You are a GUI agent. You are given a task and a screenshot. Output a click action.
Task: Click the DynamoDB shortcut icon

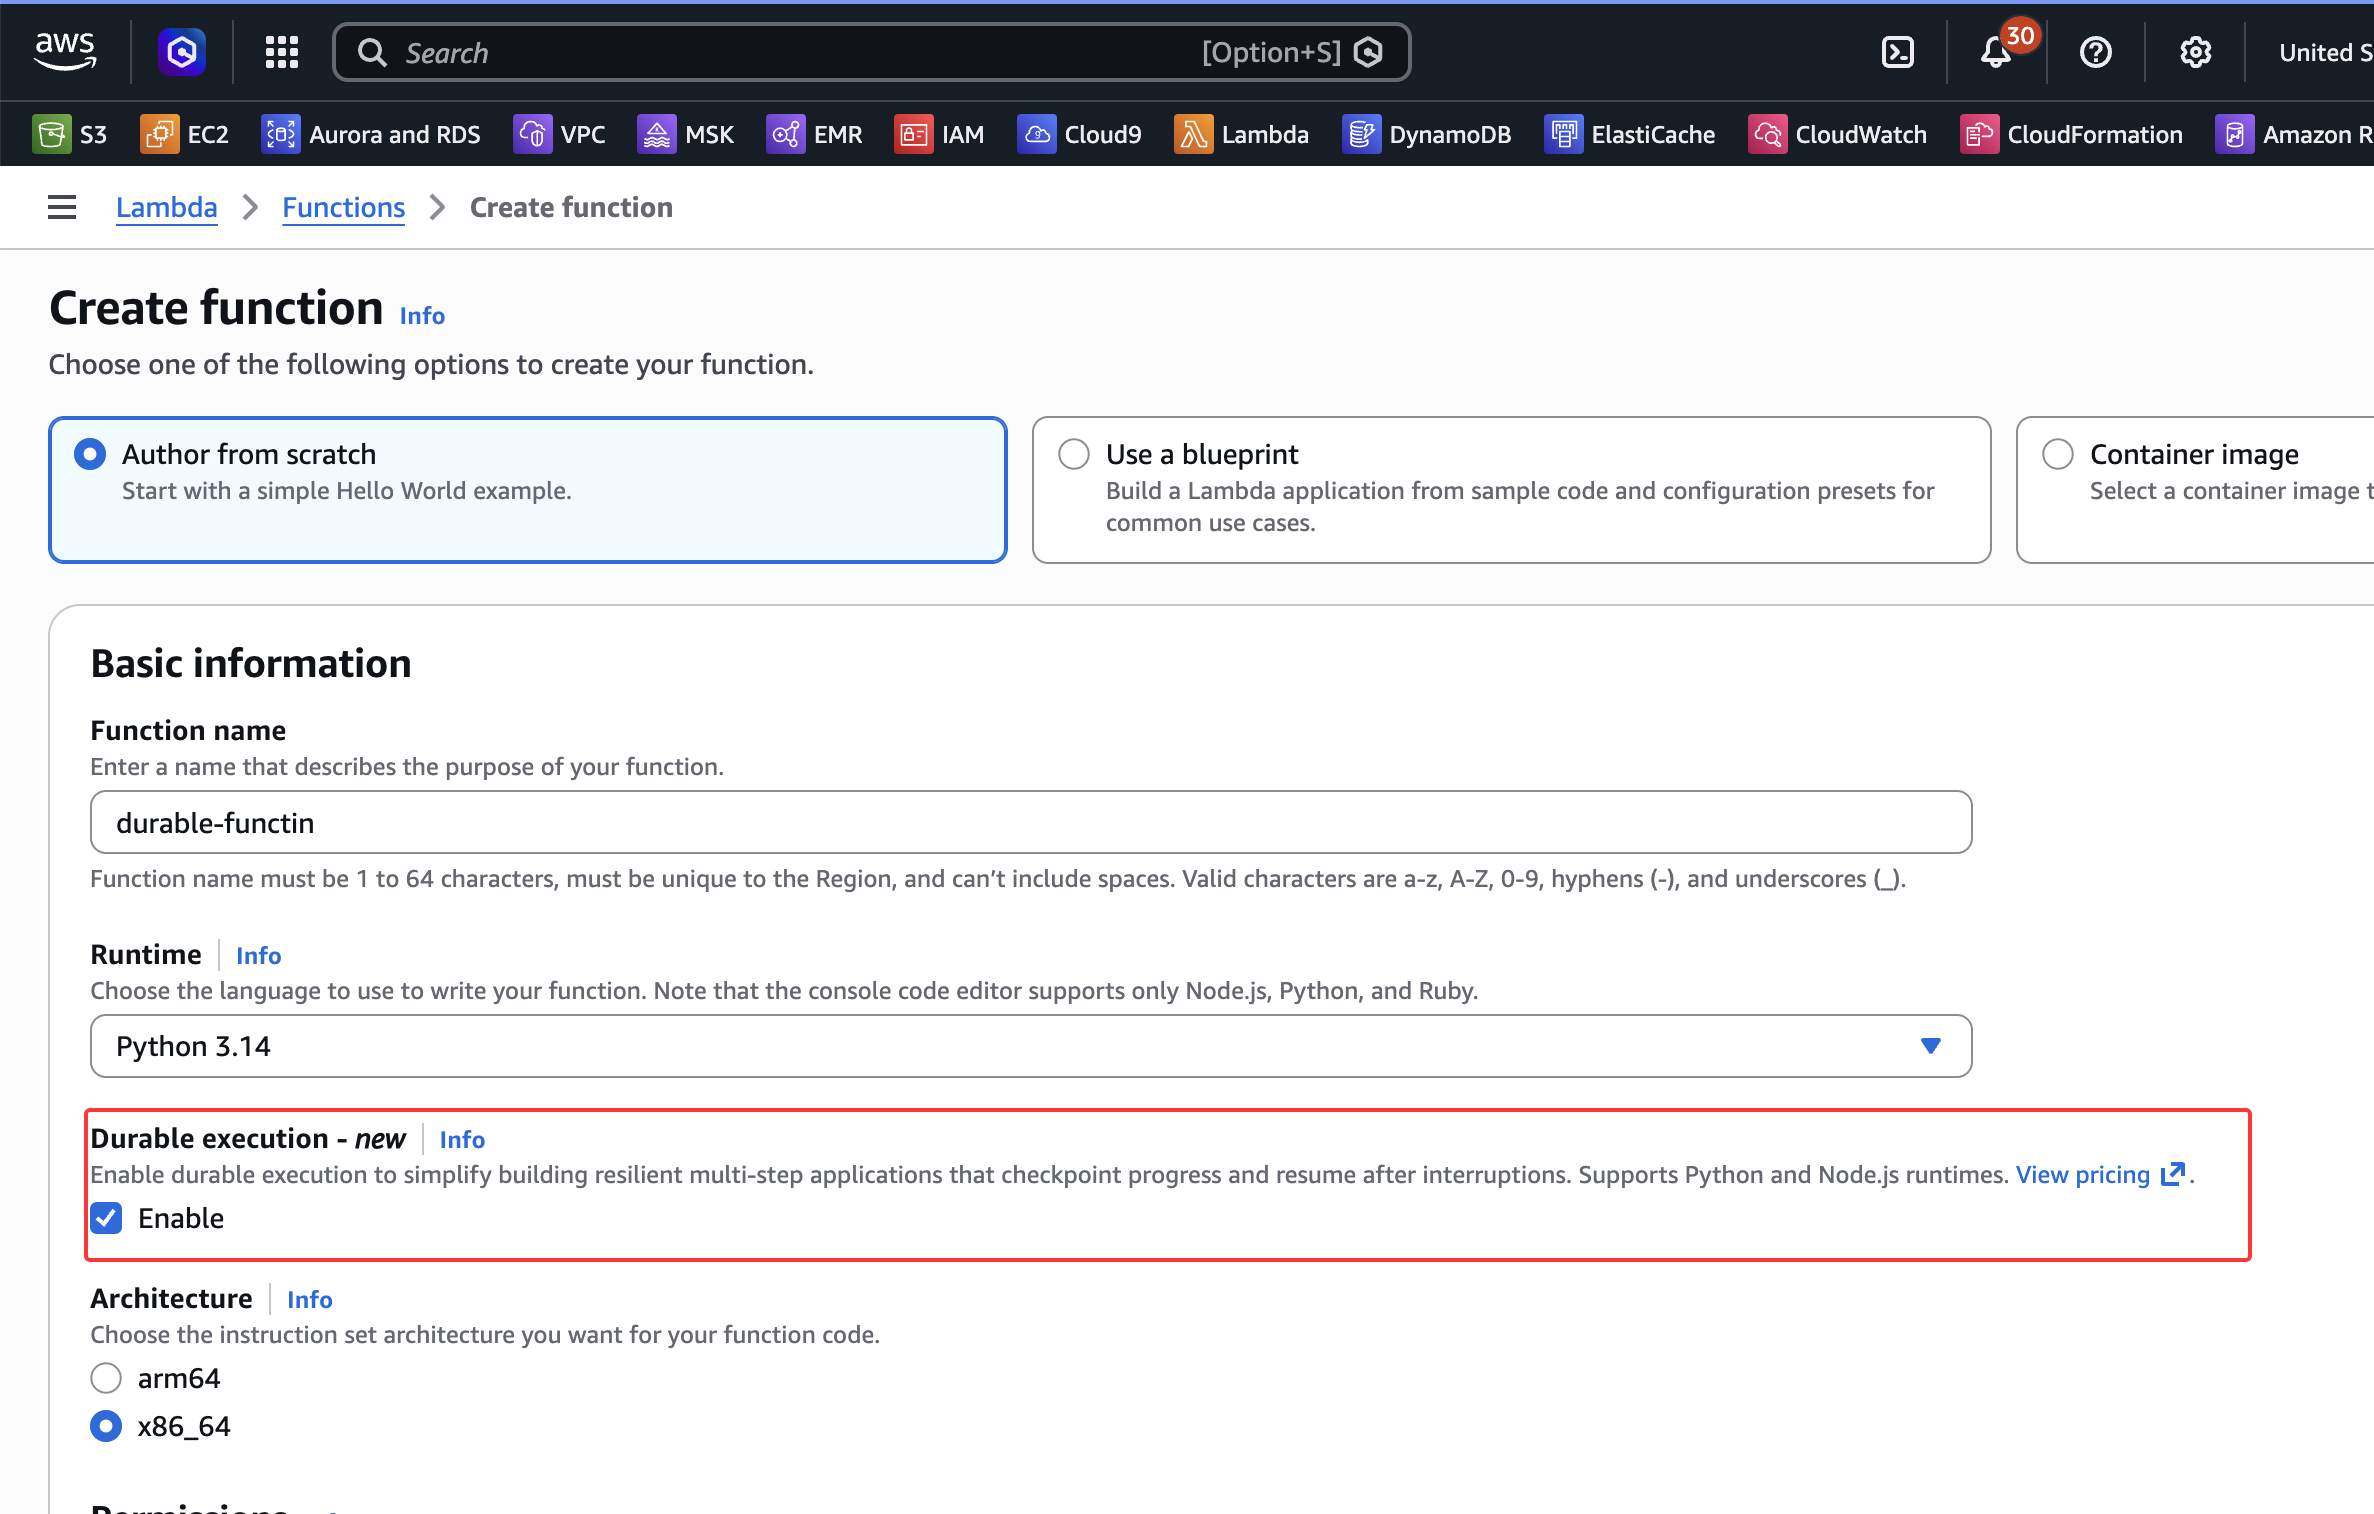click(1360, 134)
